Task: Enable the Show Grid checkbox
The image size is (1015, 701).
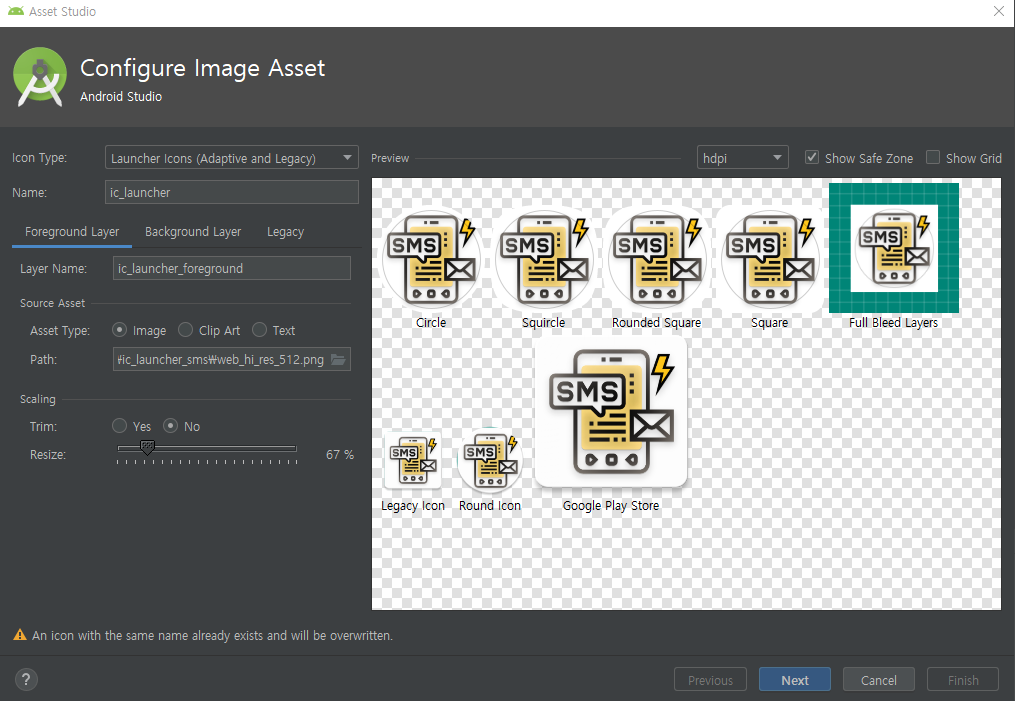Action: (x=933, y=157)
